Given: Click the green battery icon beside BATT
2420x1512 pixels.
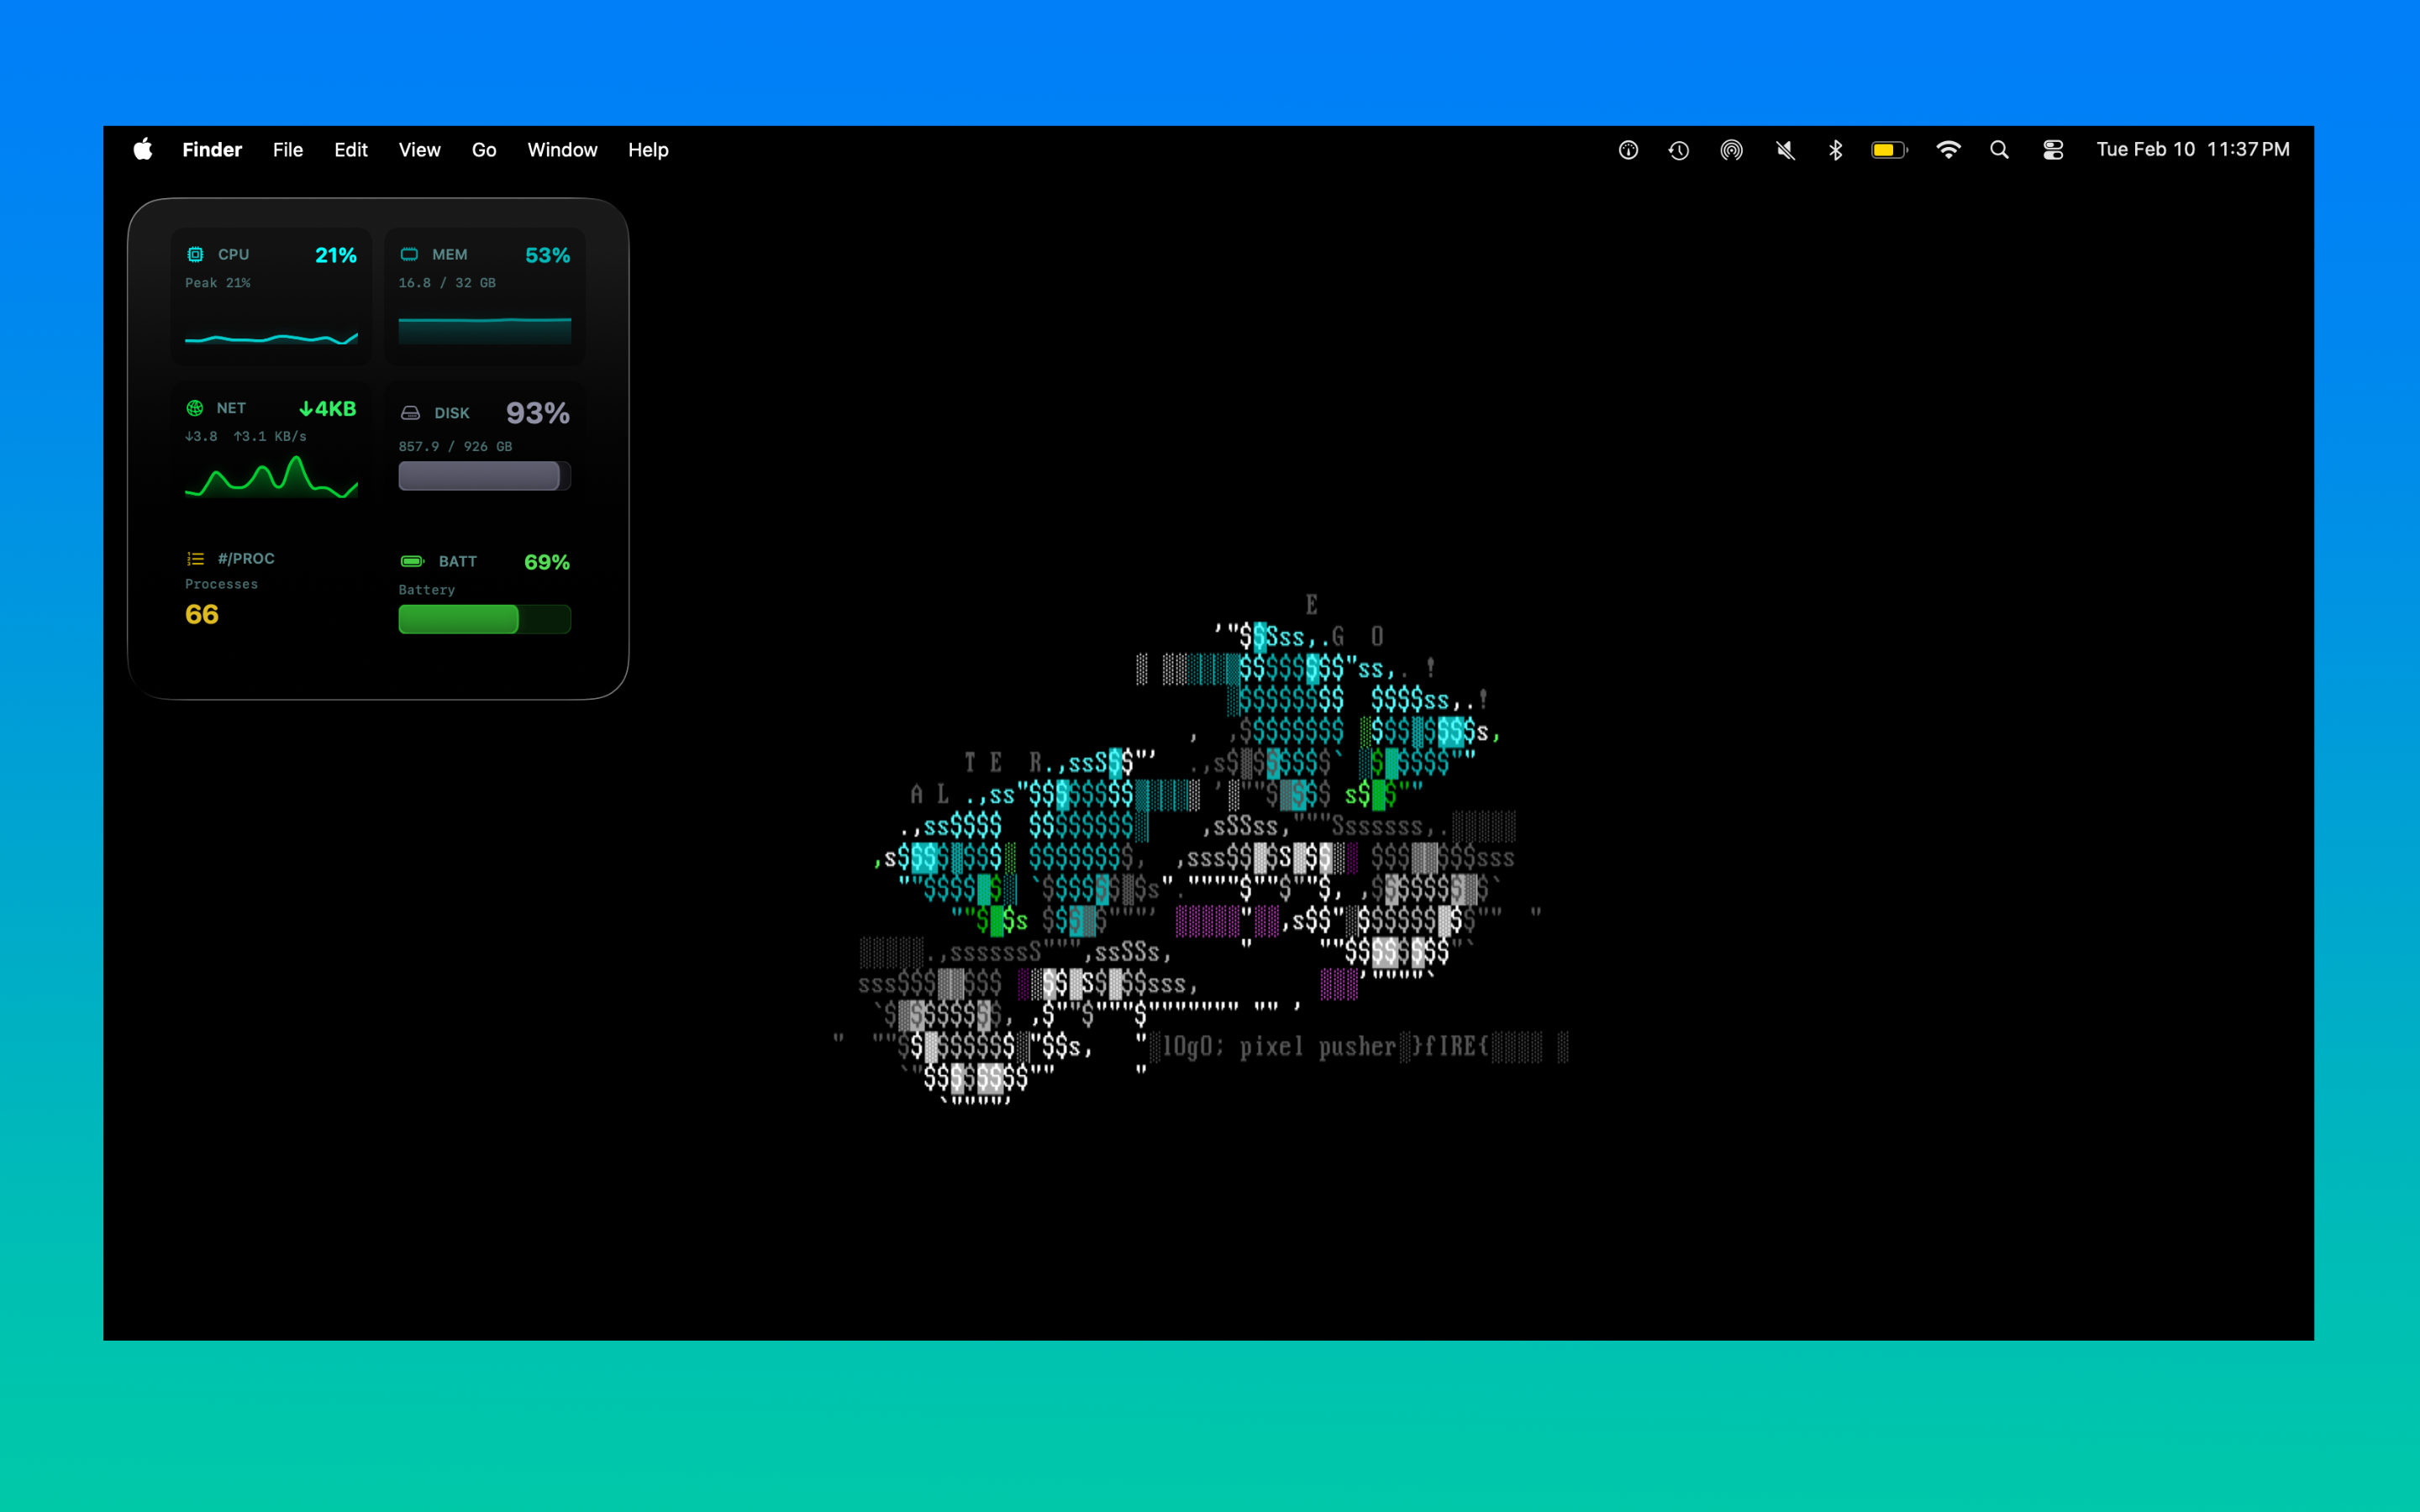Looking at the screenshot, I should tap(411, 561).
